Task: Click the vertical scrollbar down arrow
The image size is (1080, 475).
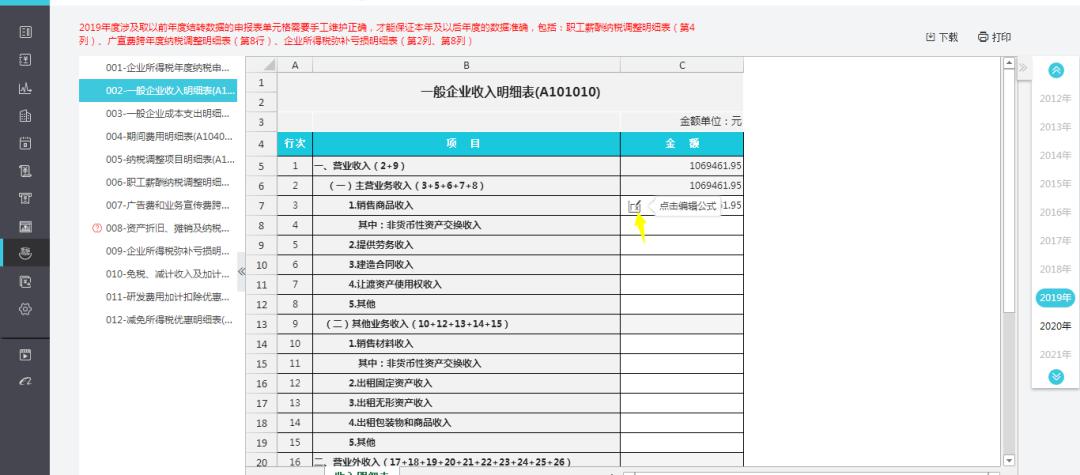Action: point(1009,460)
